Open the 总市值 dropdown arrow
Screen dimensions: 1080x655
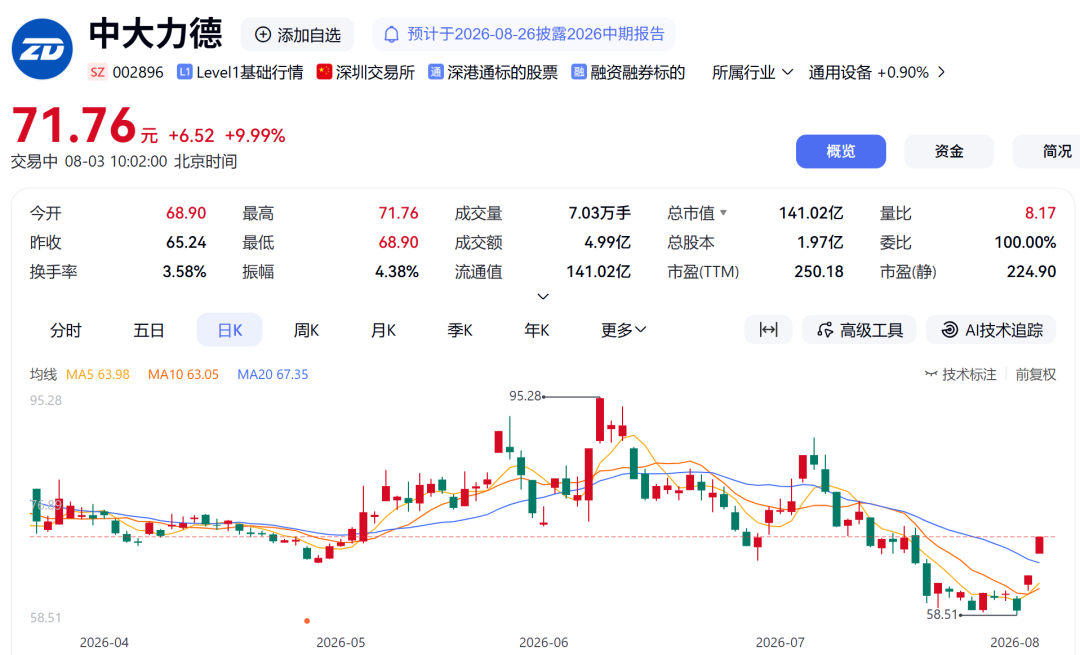[x=723, y=214]
